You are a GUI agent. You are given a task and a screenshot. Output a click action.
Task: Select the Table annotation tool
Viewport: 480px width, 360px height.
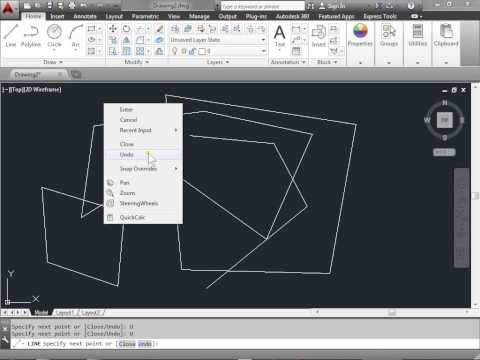click(296, 51)
